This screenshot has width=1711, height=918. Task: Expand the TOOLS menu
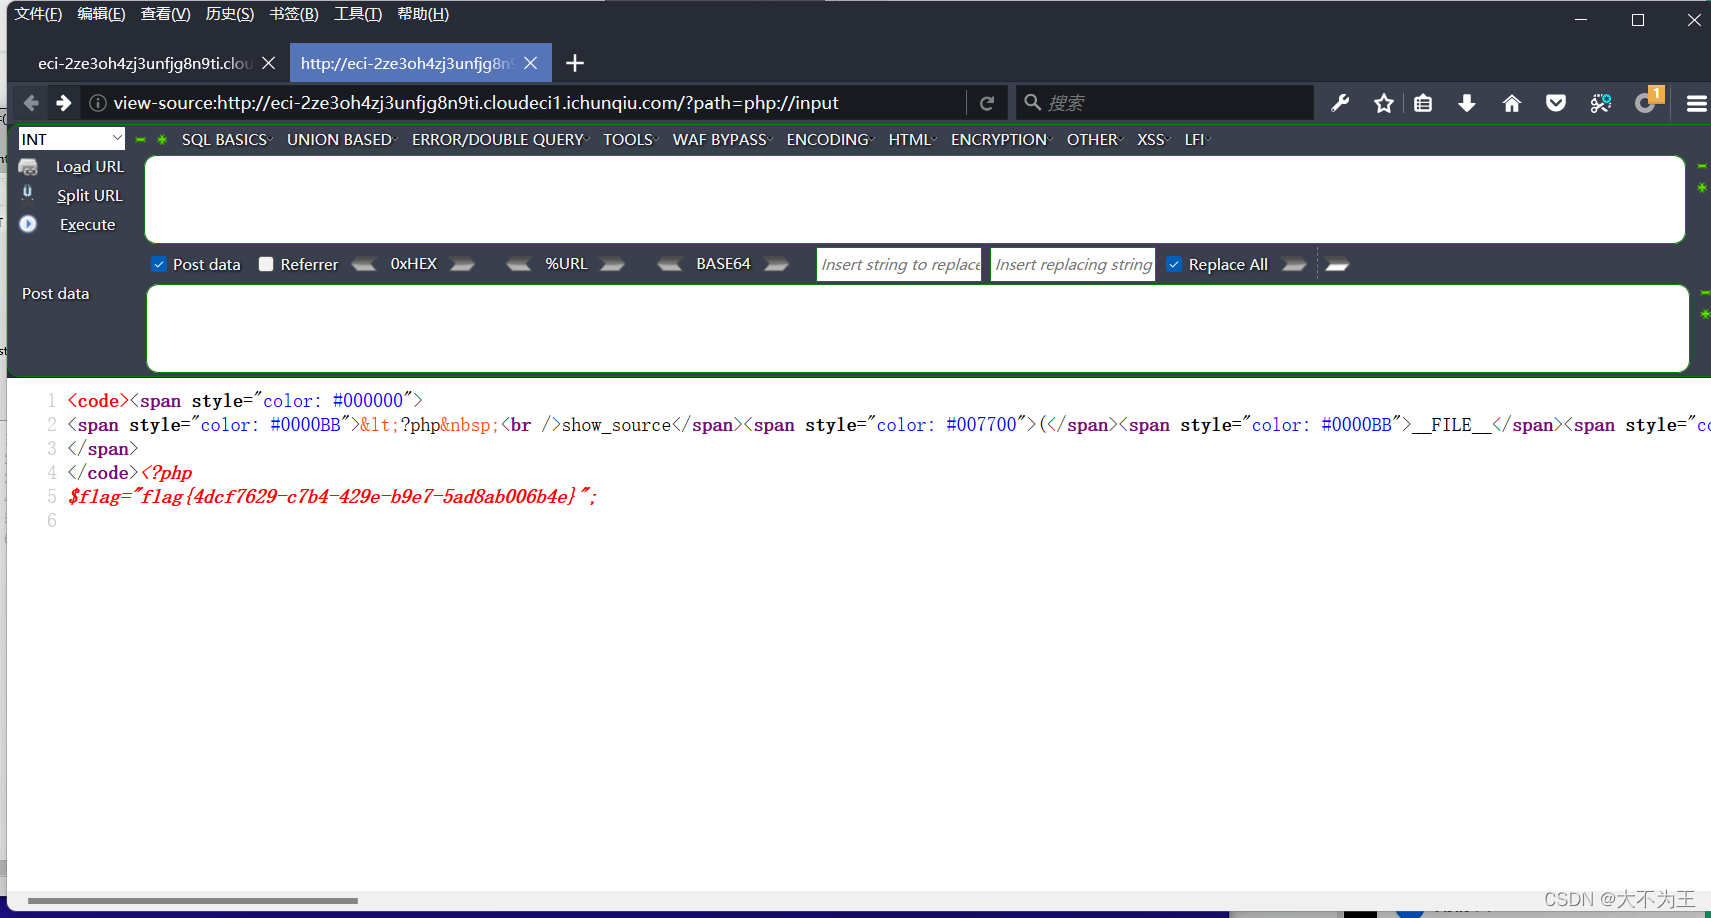(630, 140)
